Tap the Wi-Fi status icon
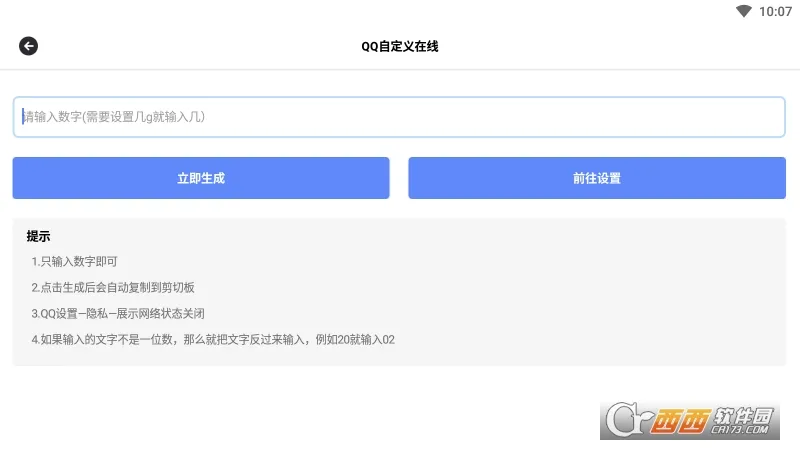The image size is (800, 450). tap(744, 11)
